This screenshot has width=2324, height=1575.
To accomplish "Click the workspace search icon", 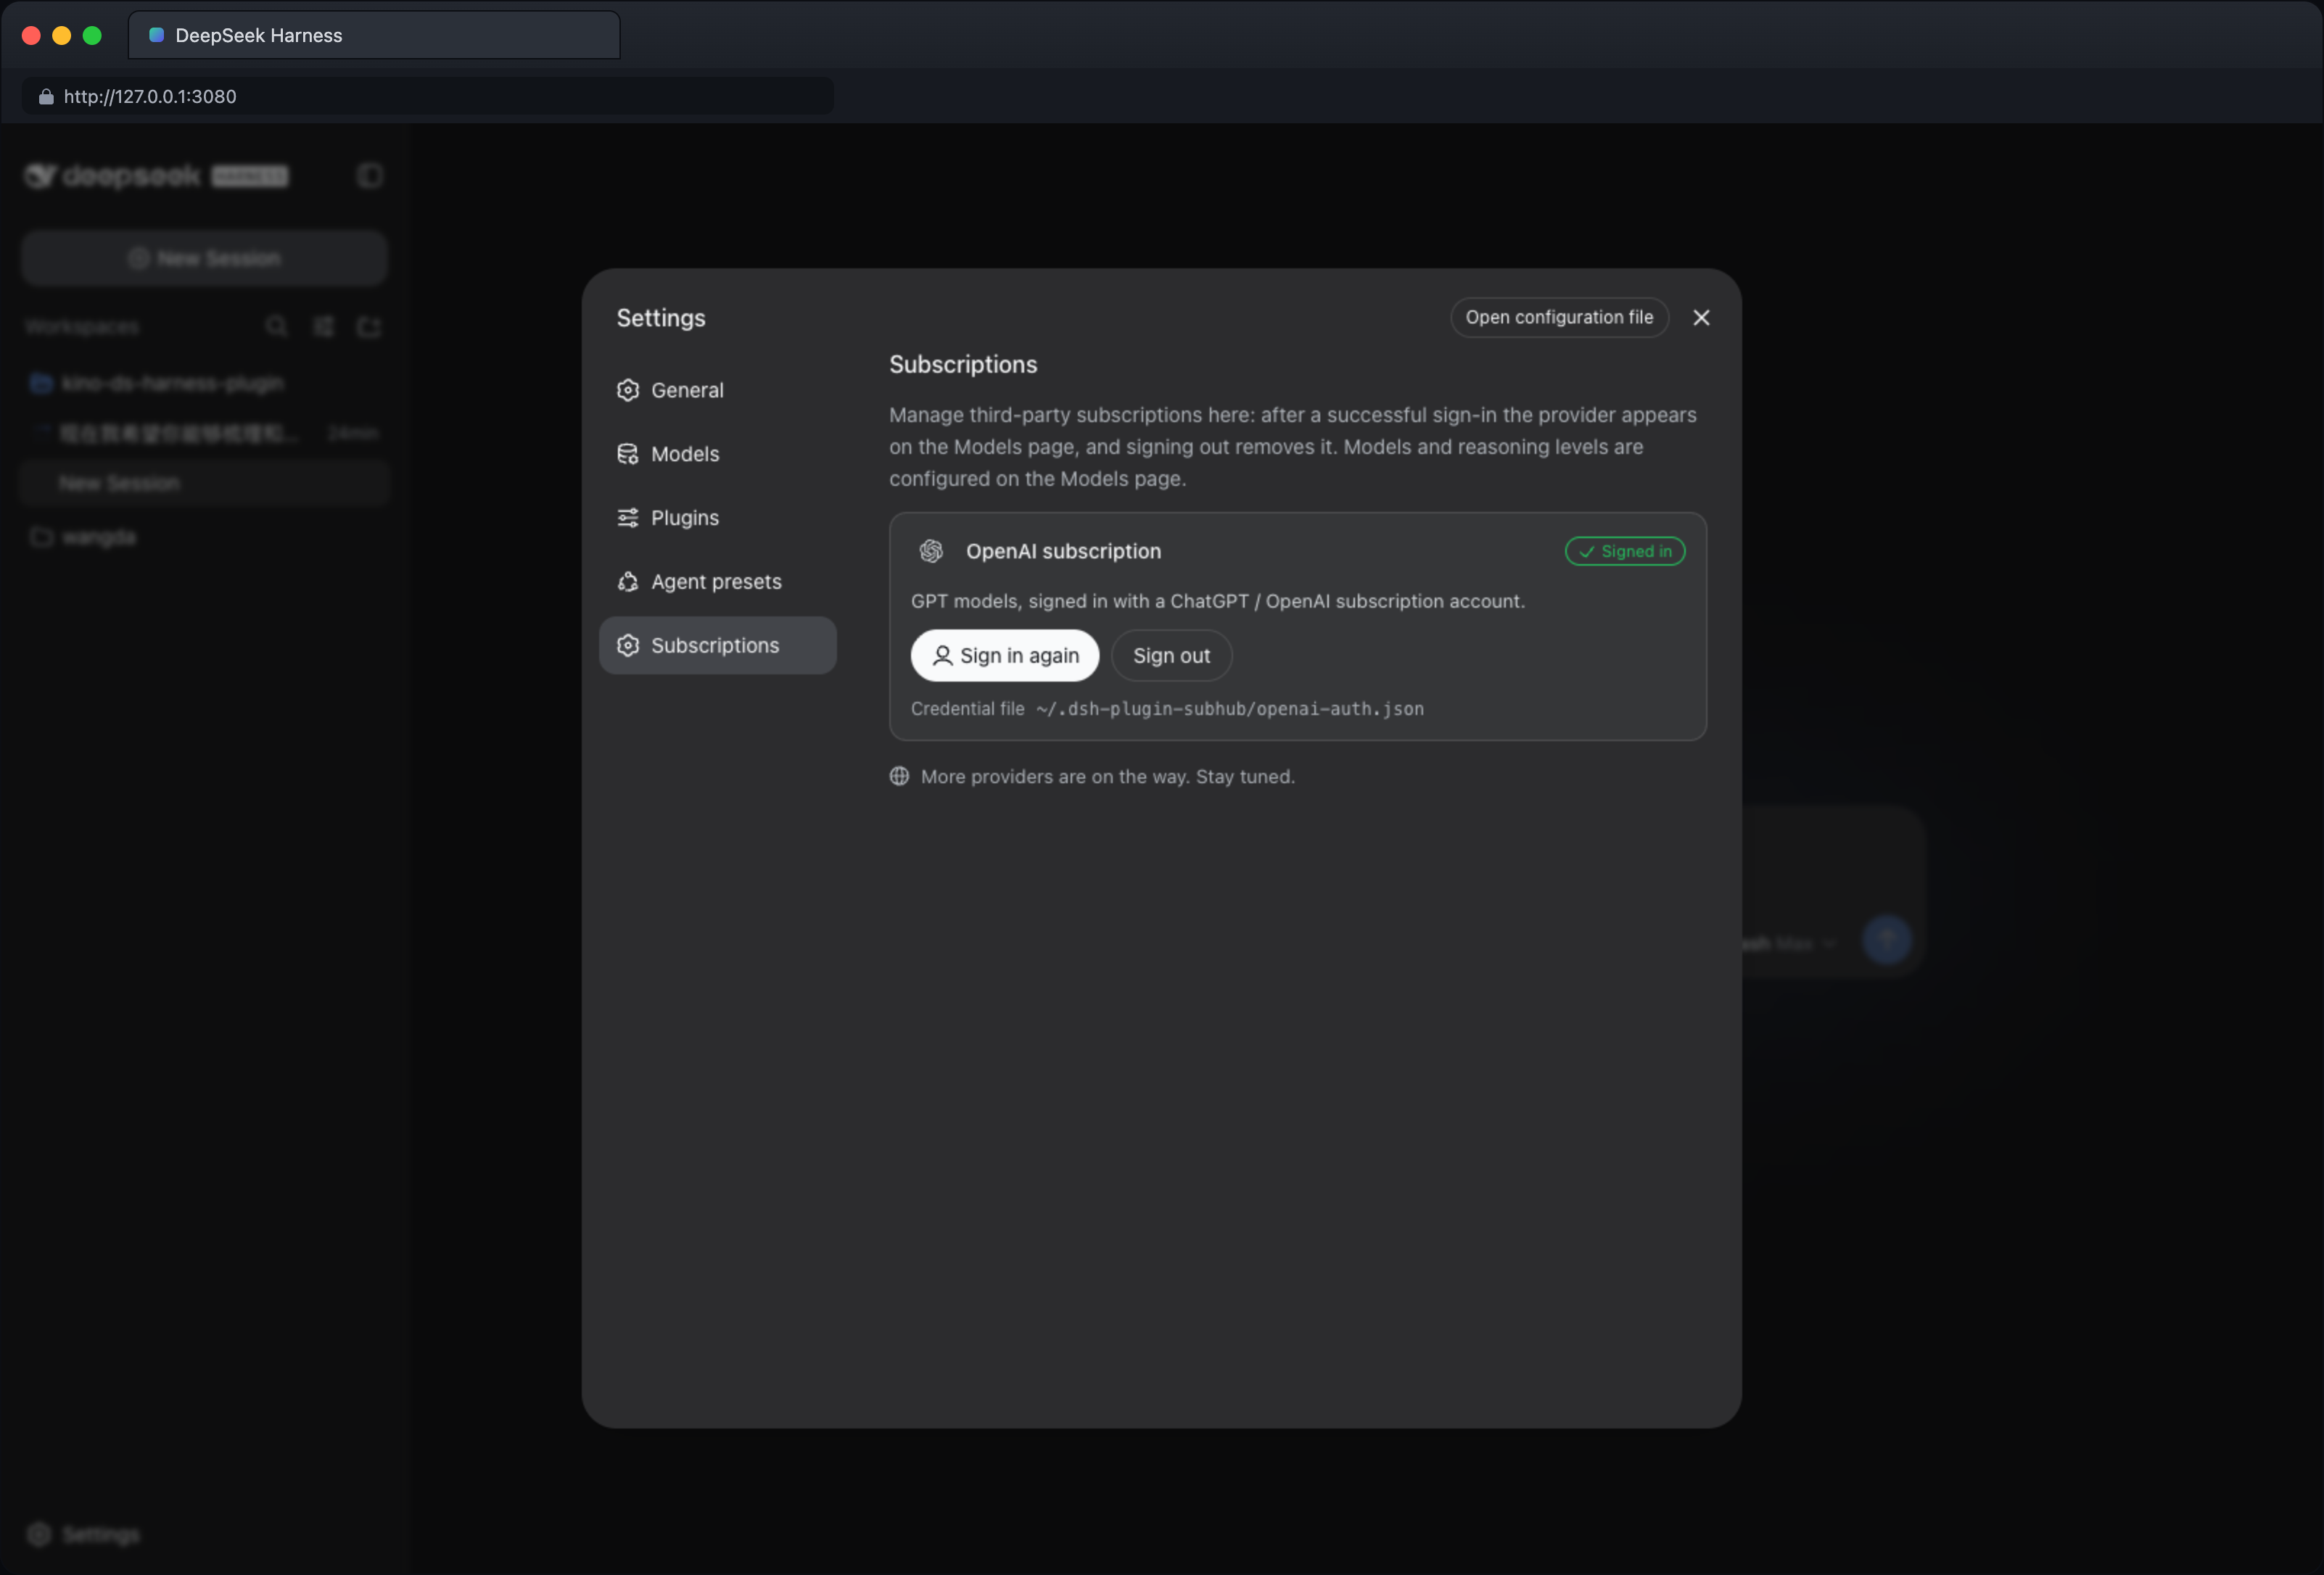I will [x=277, y=326].
